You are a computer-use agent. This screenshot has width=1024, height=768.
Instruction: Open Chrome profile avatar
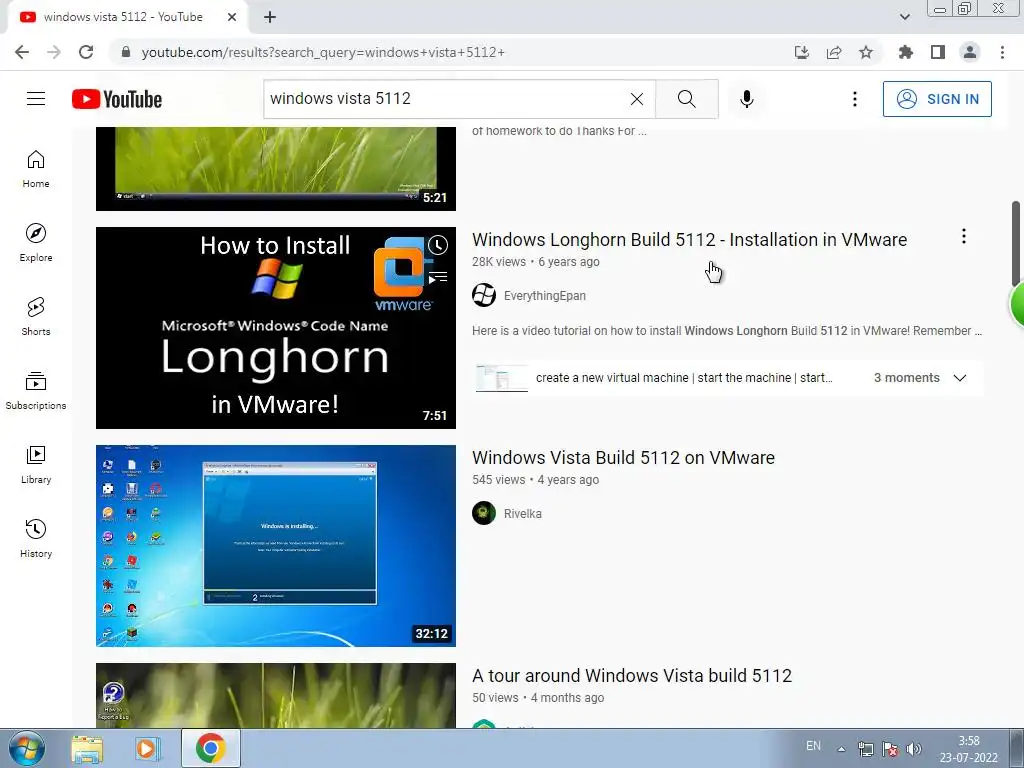[970, 52]
